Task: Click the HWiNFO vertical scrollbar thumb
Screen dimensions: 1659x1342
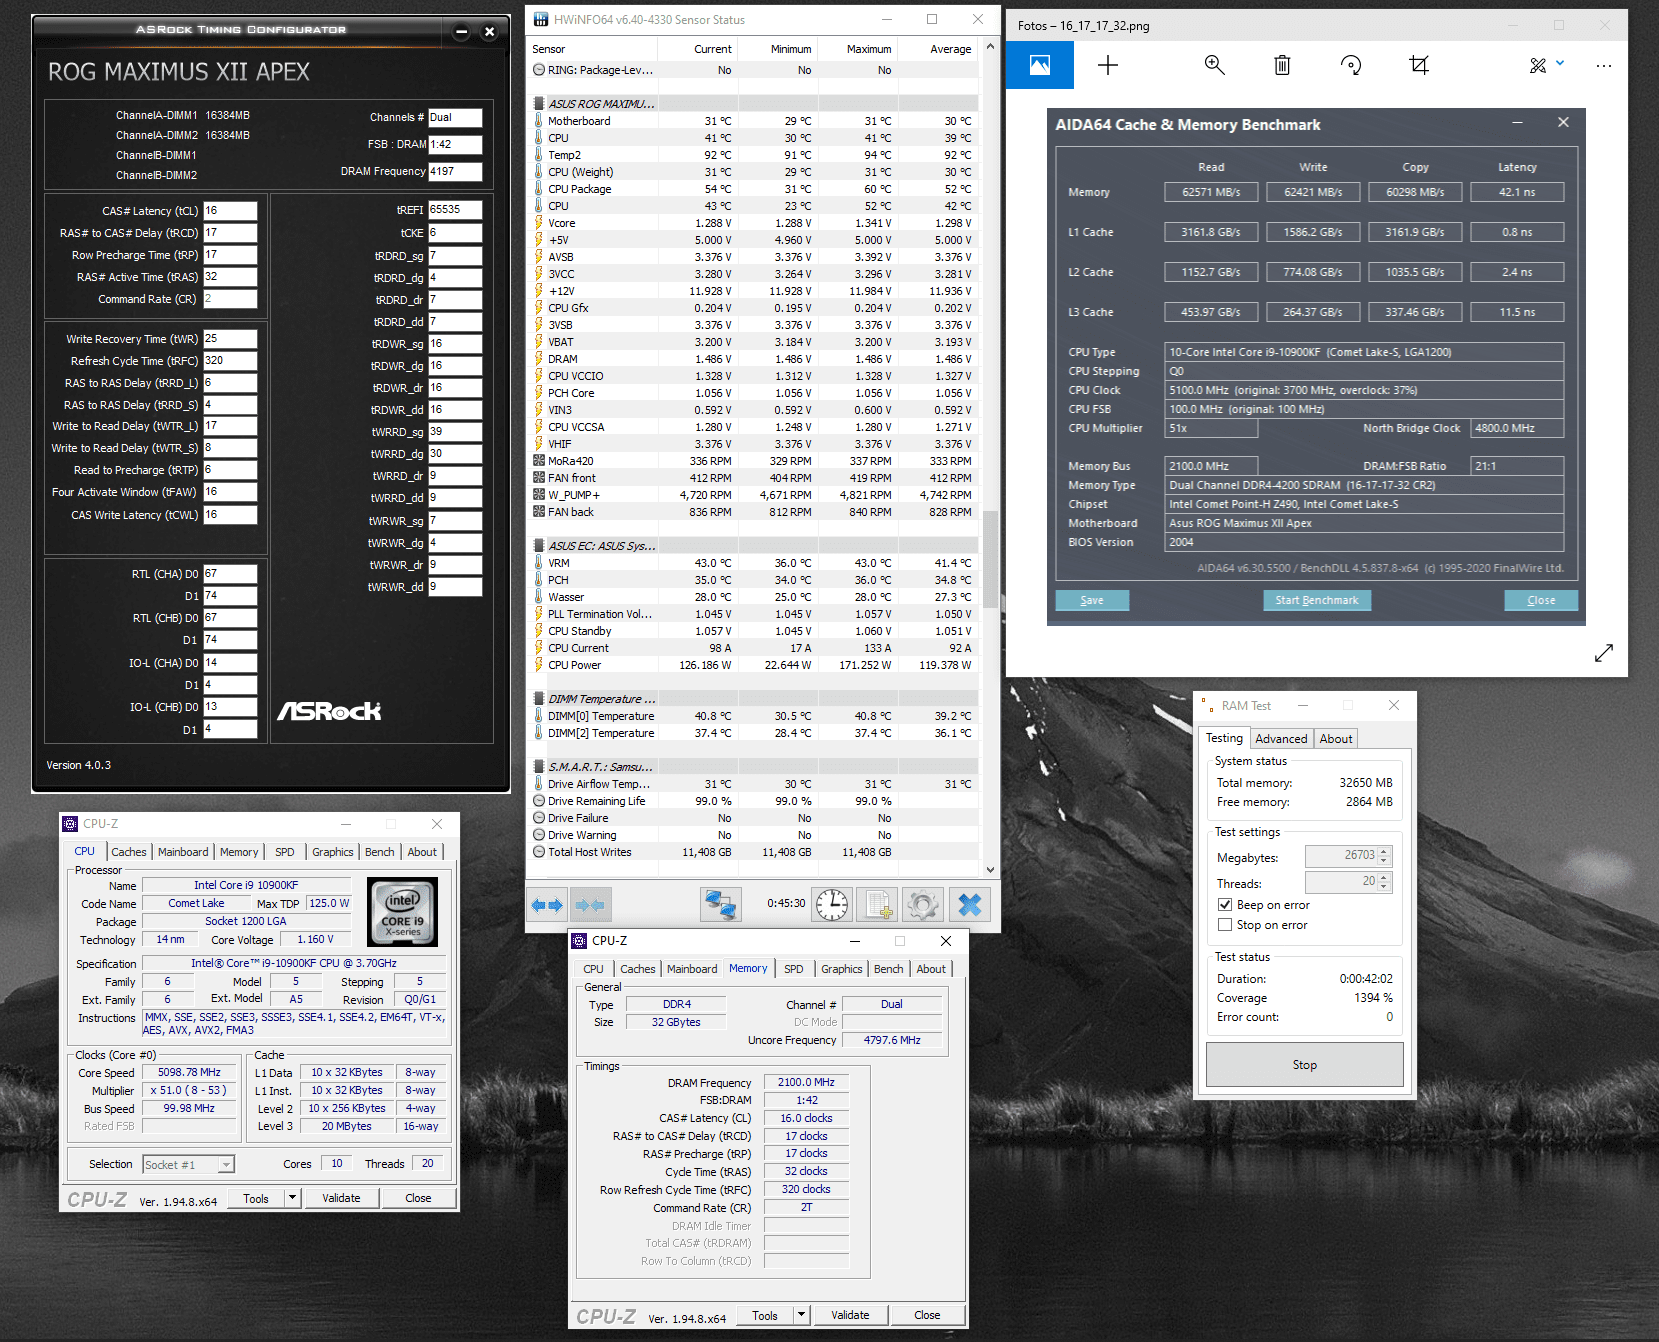Action: (991, 560)
